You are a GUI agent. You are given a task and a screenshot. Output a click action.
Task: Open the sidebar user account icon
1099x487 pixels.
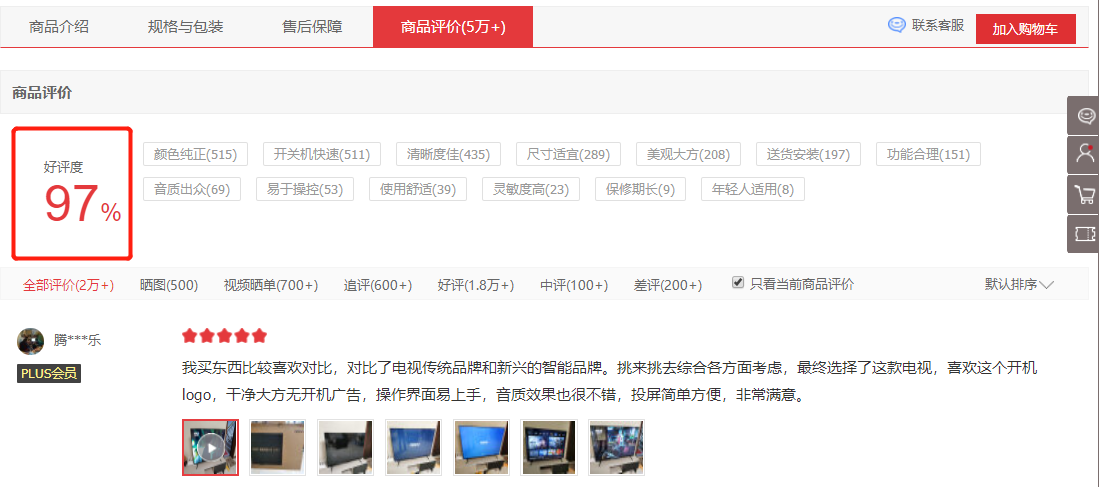click(1084, 155)
